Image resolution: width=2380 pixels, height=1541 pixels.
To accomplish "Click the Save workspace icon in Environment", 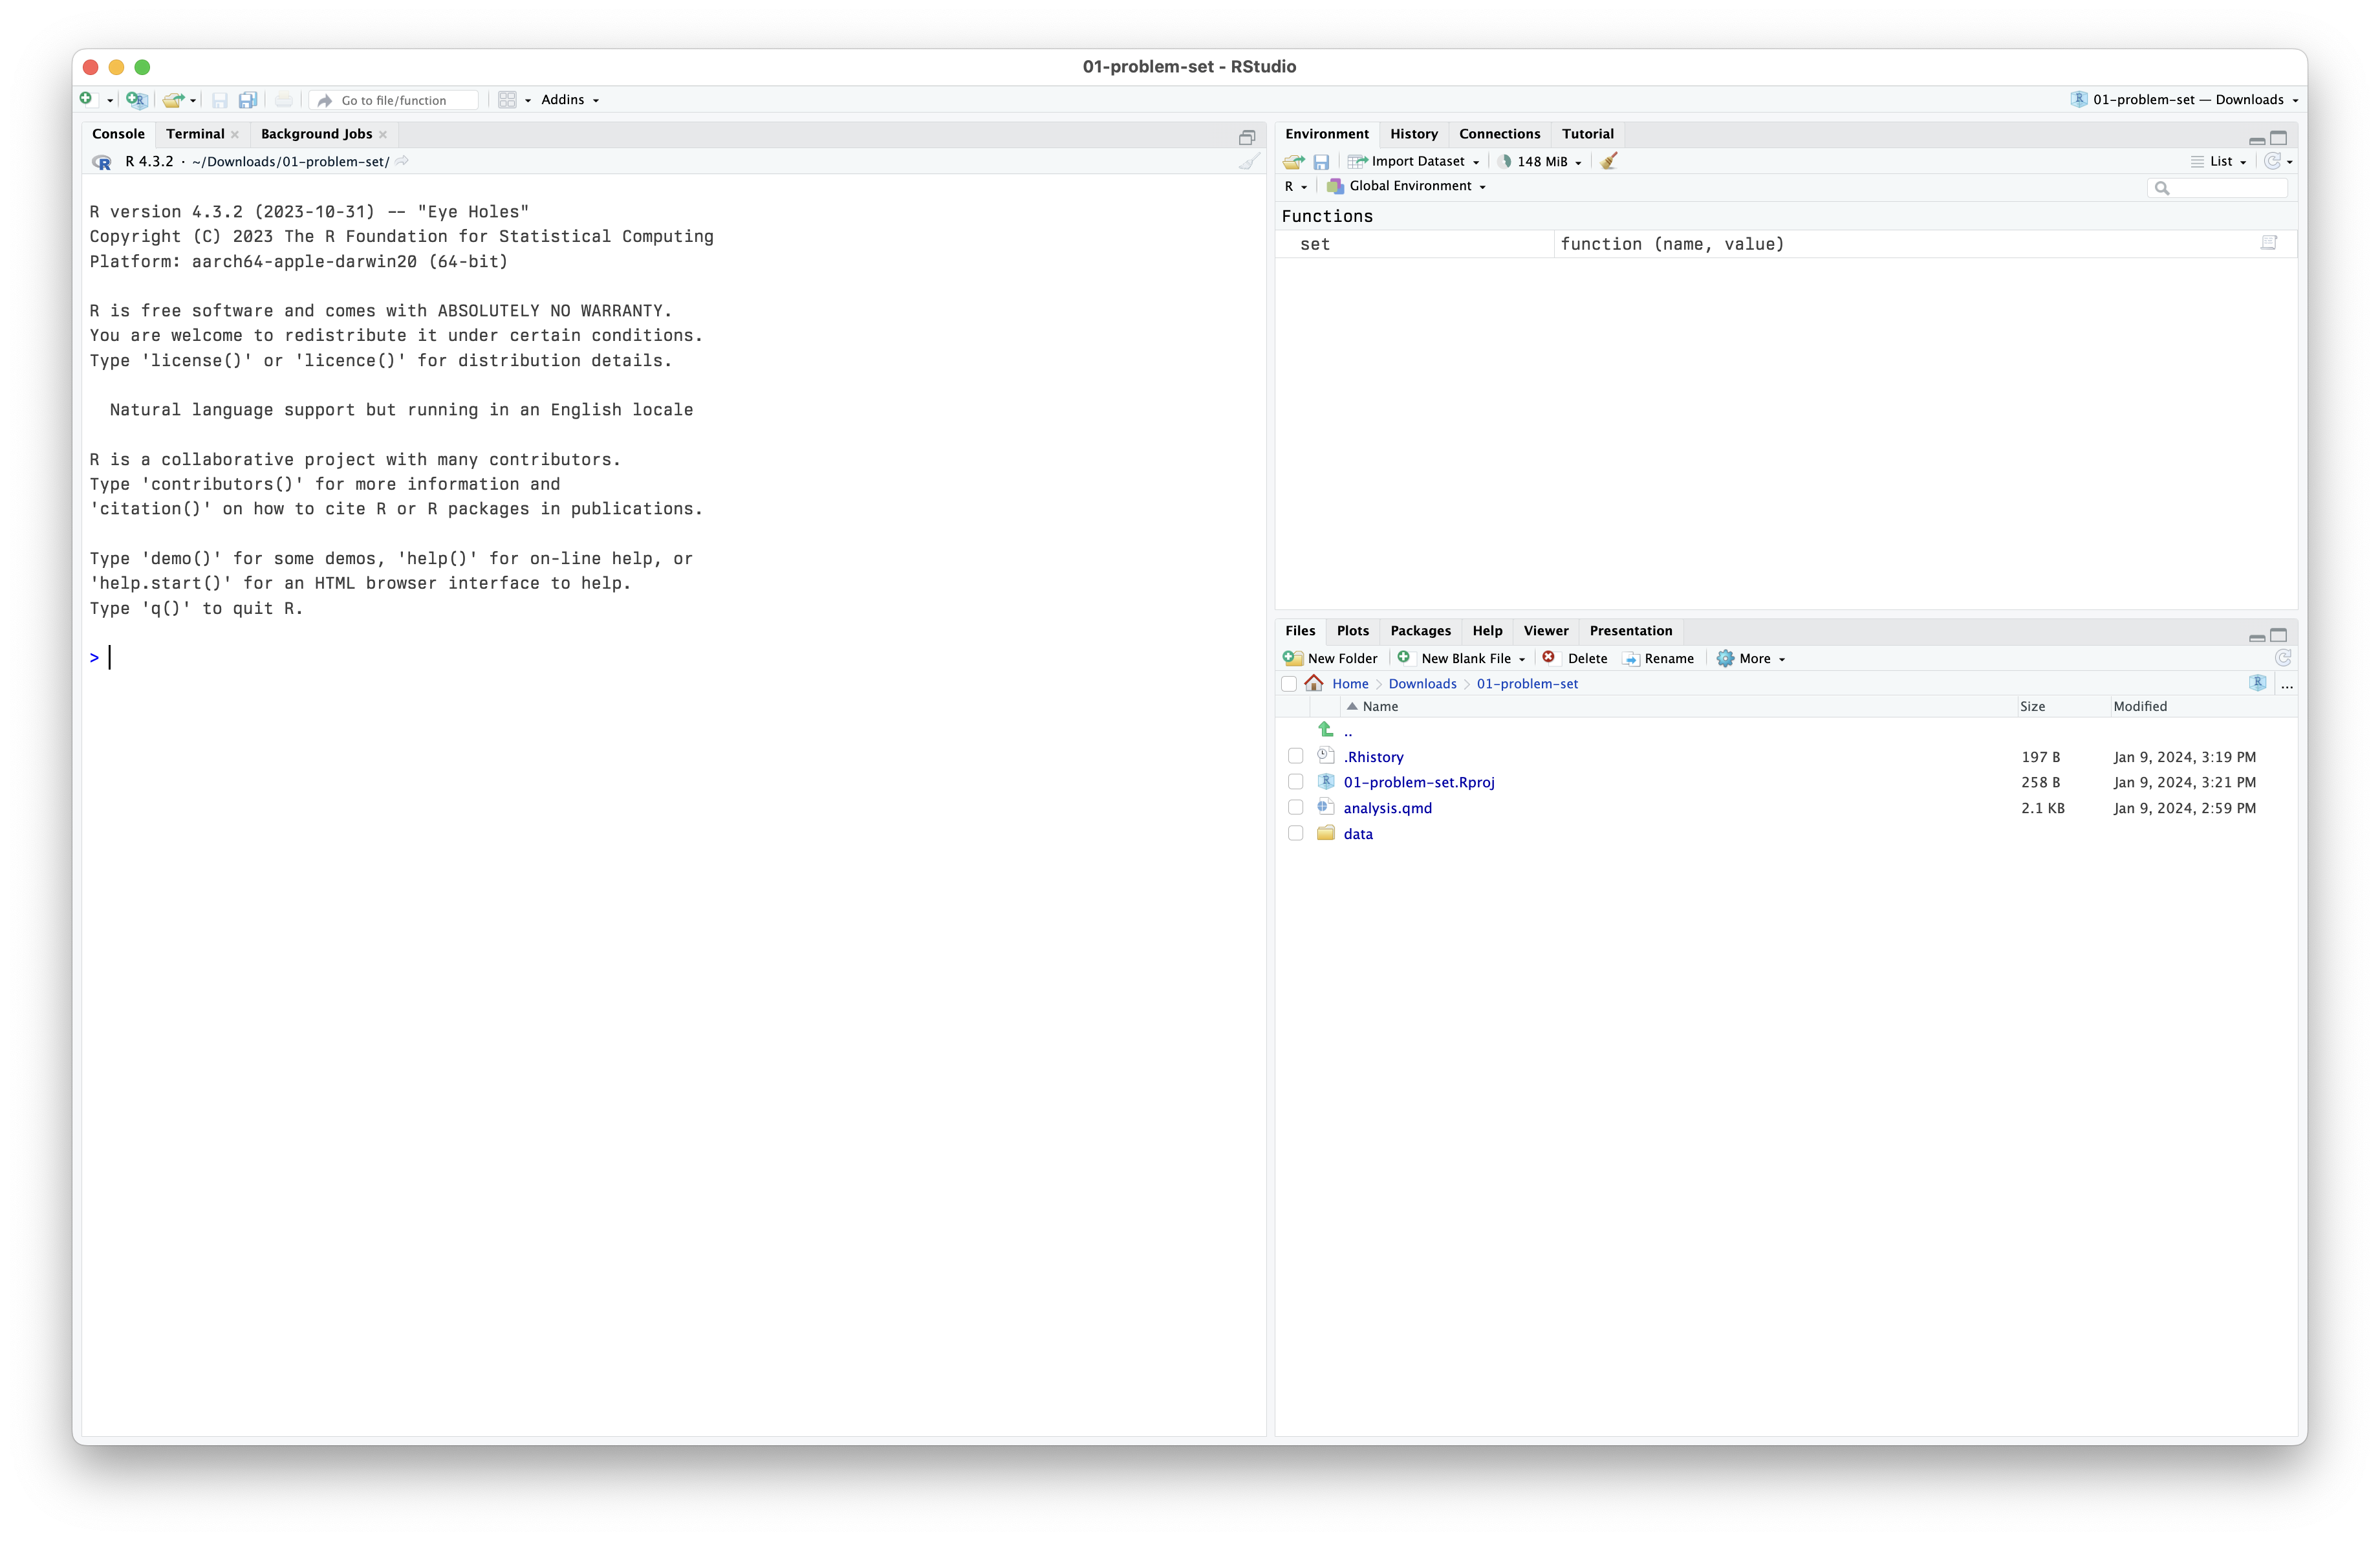I will [x=1321, y=161].
